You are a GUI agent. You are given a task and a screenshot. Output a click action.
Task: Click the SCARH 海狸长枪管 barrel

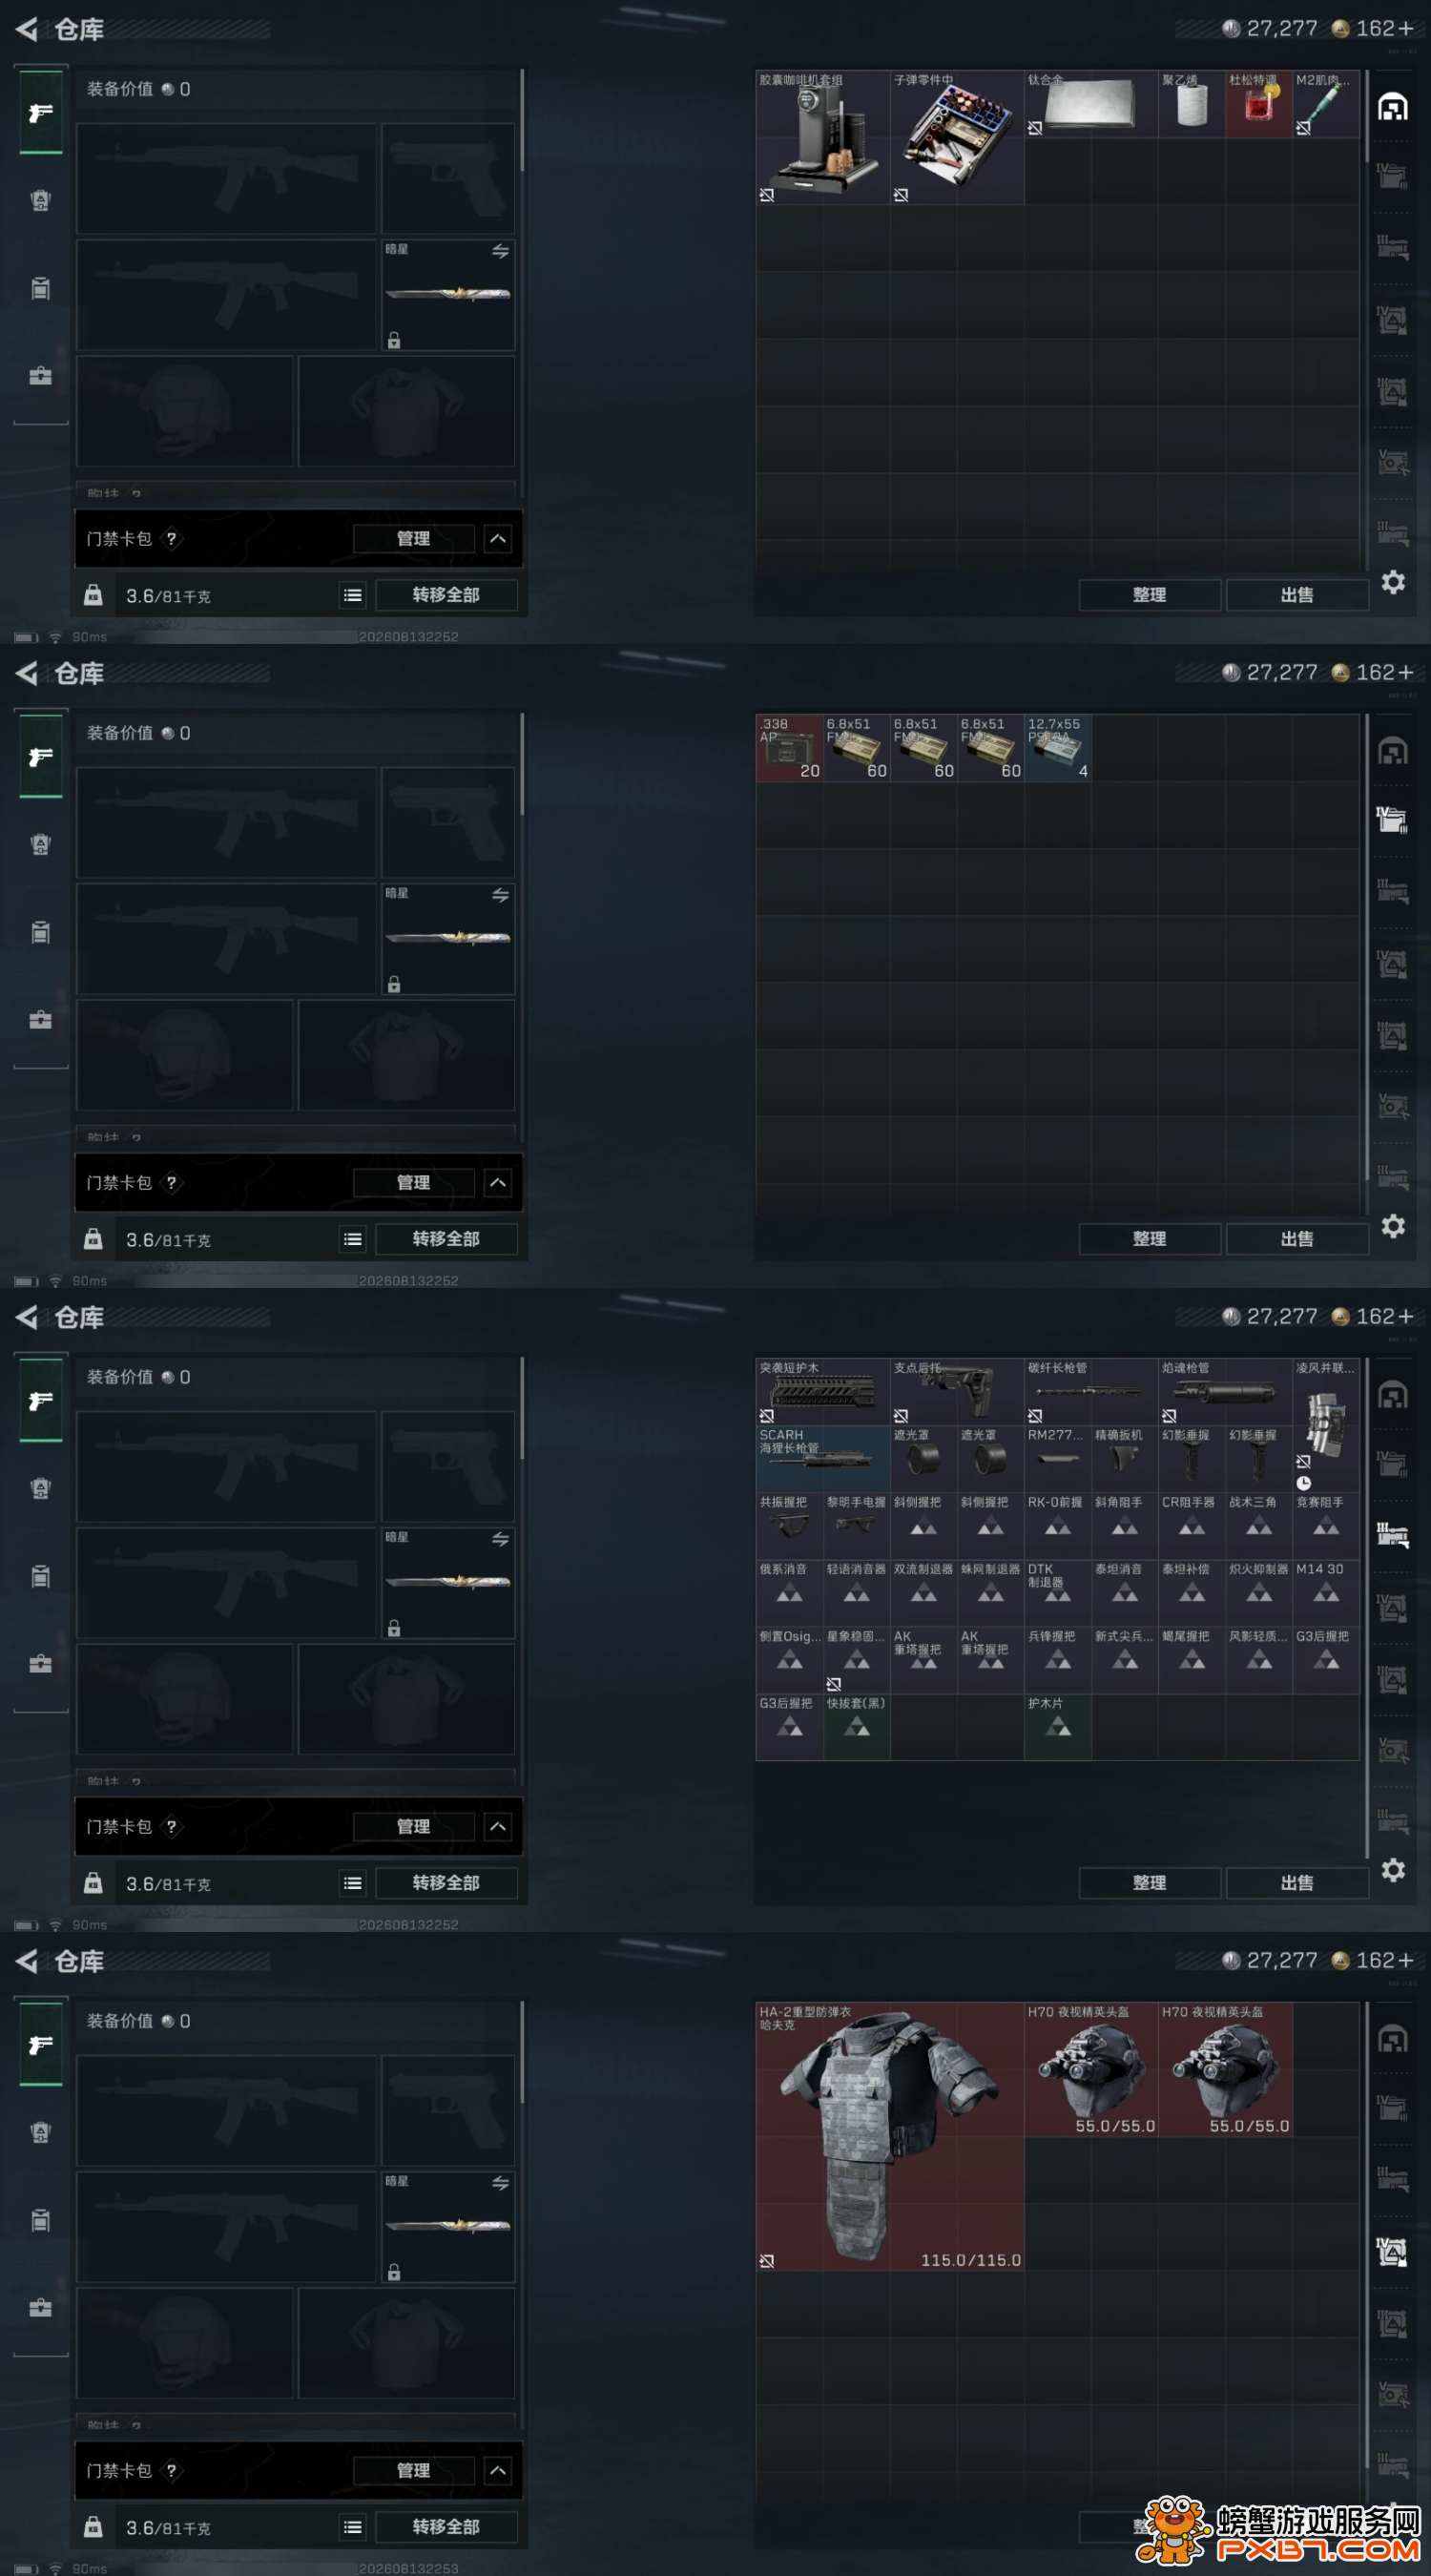click(823, 1459)
